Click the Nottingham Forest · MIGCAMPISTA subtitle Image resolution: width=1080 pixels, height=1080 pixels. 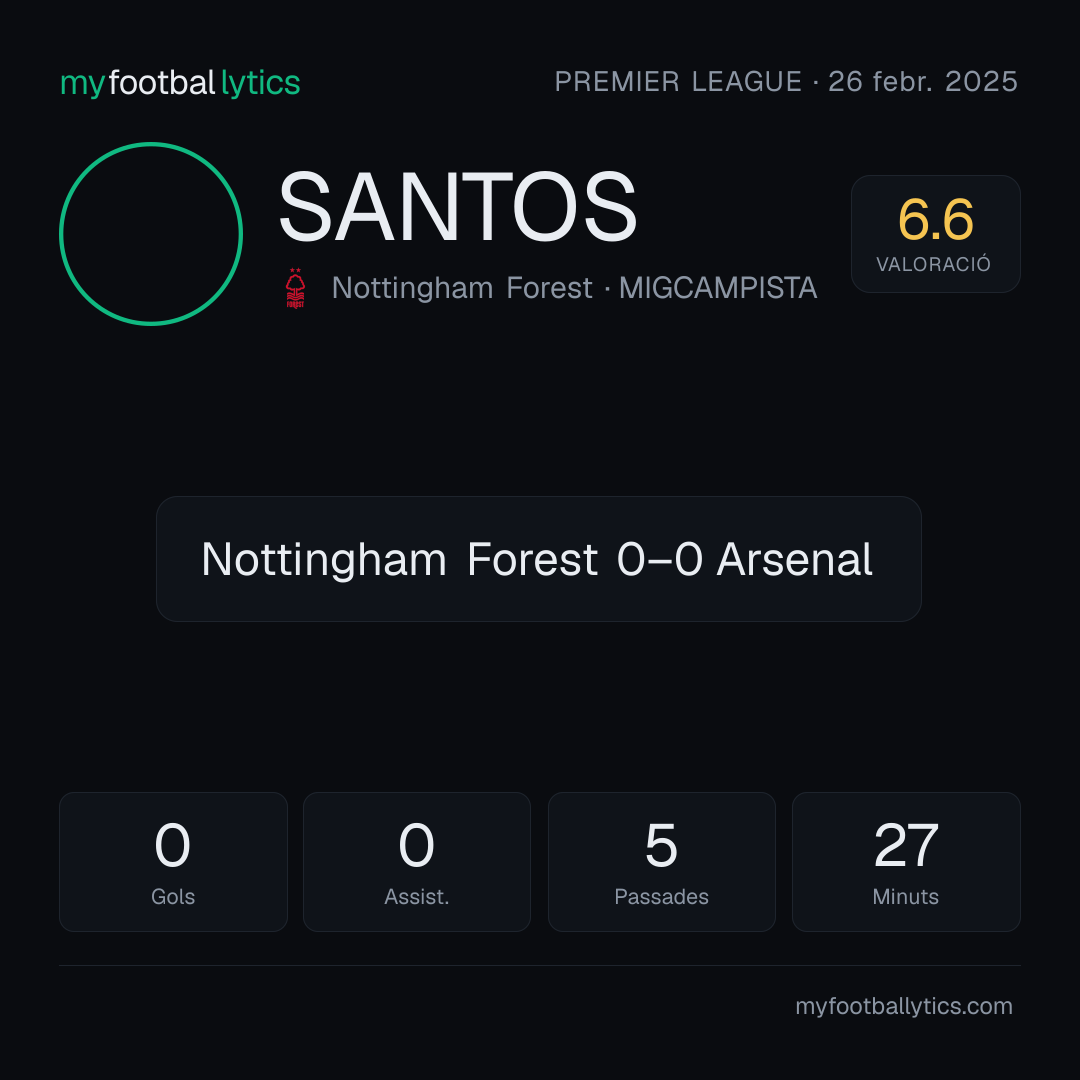coord(574,288)
